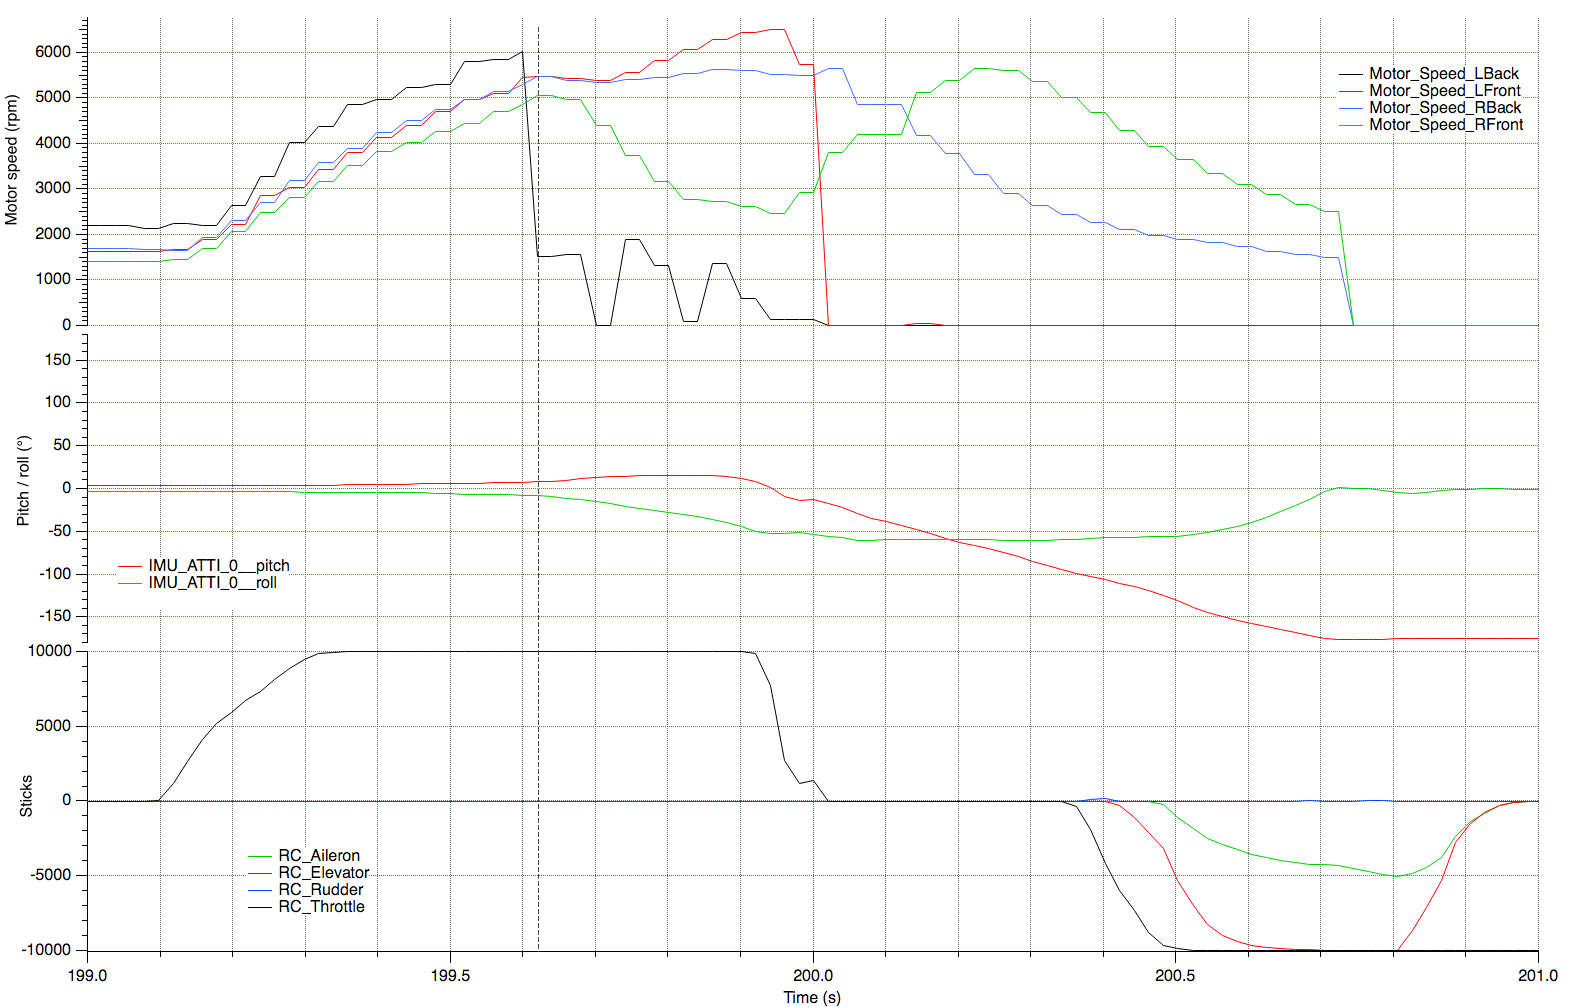Image resolution: width=1575 pixels, height=1007 pixels.
Task: Click the RC_Elevator legend entry
Action: click(x=308, y=872)
